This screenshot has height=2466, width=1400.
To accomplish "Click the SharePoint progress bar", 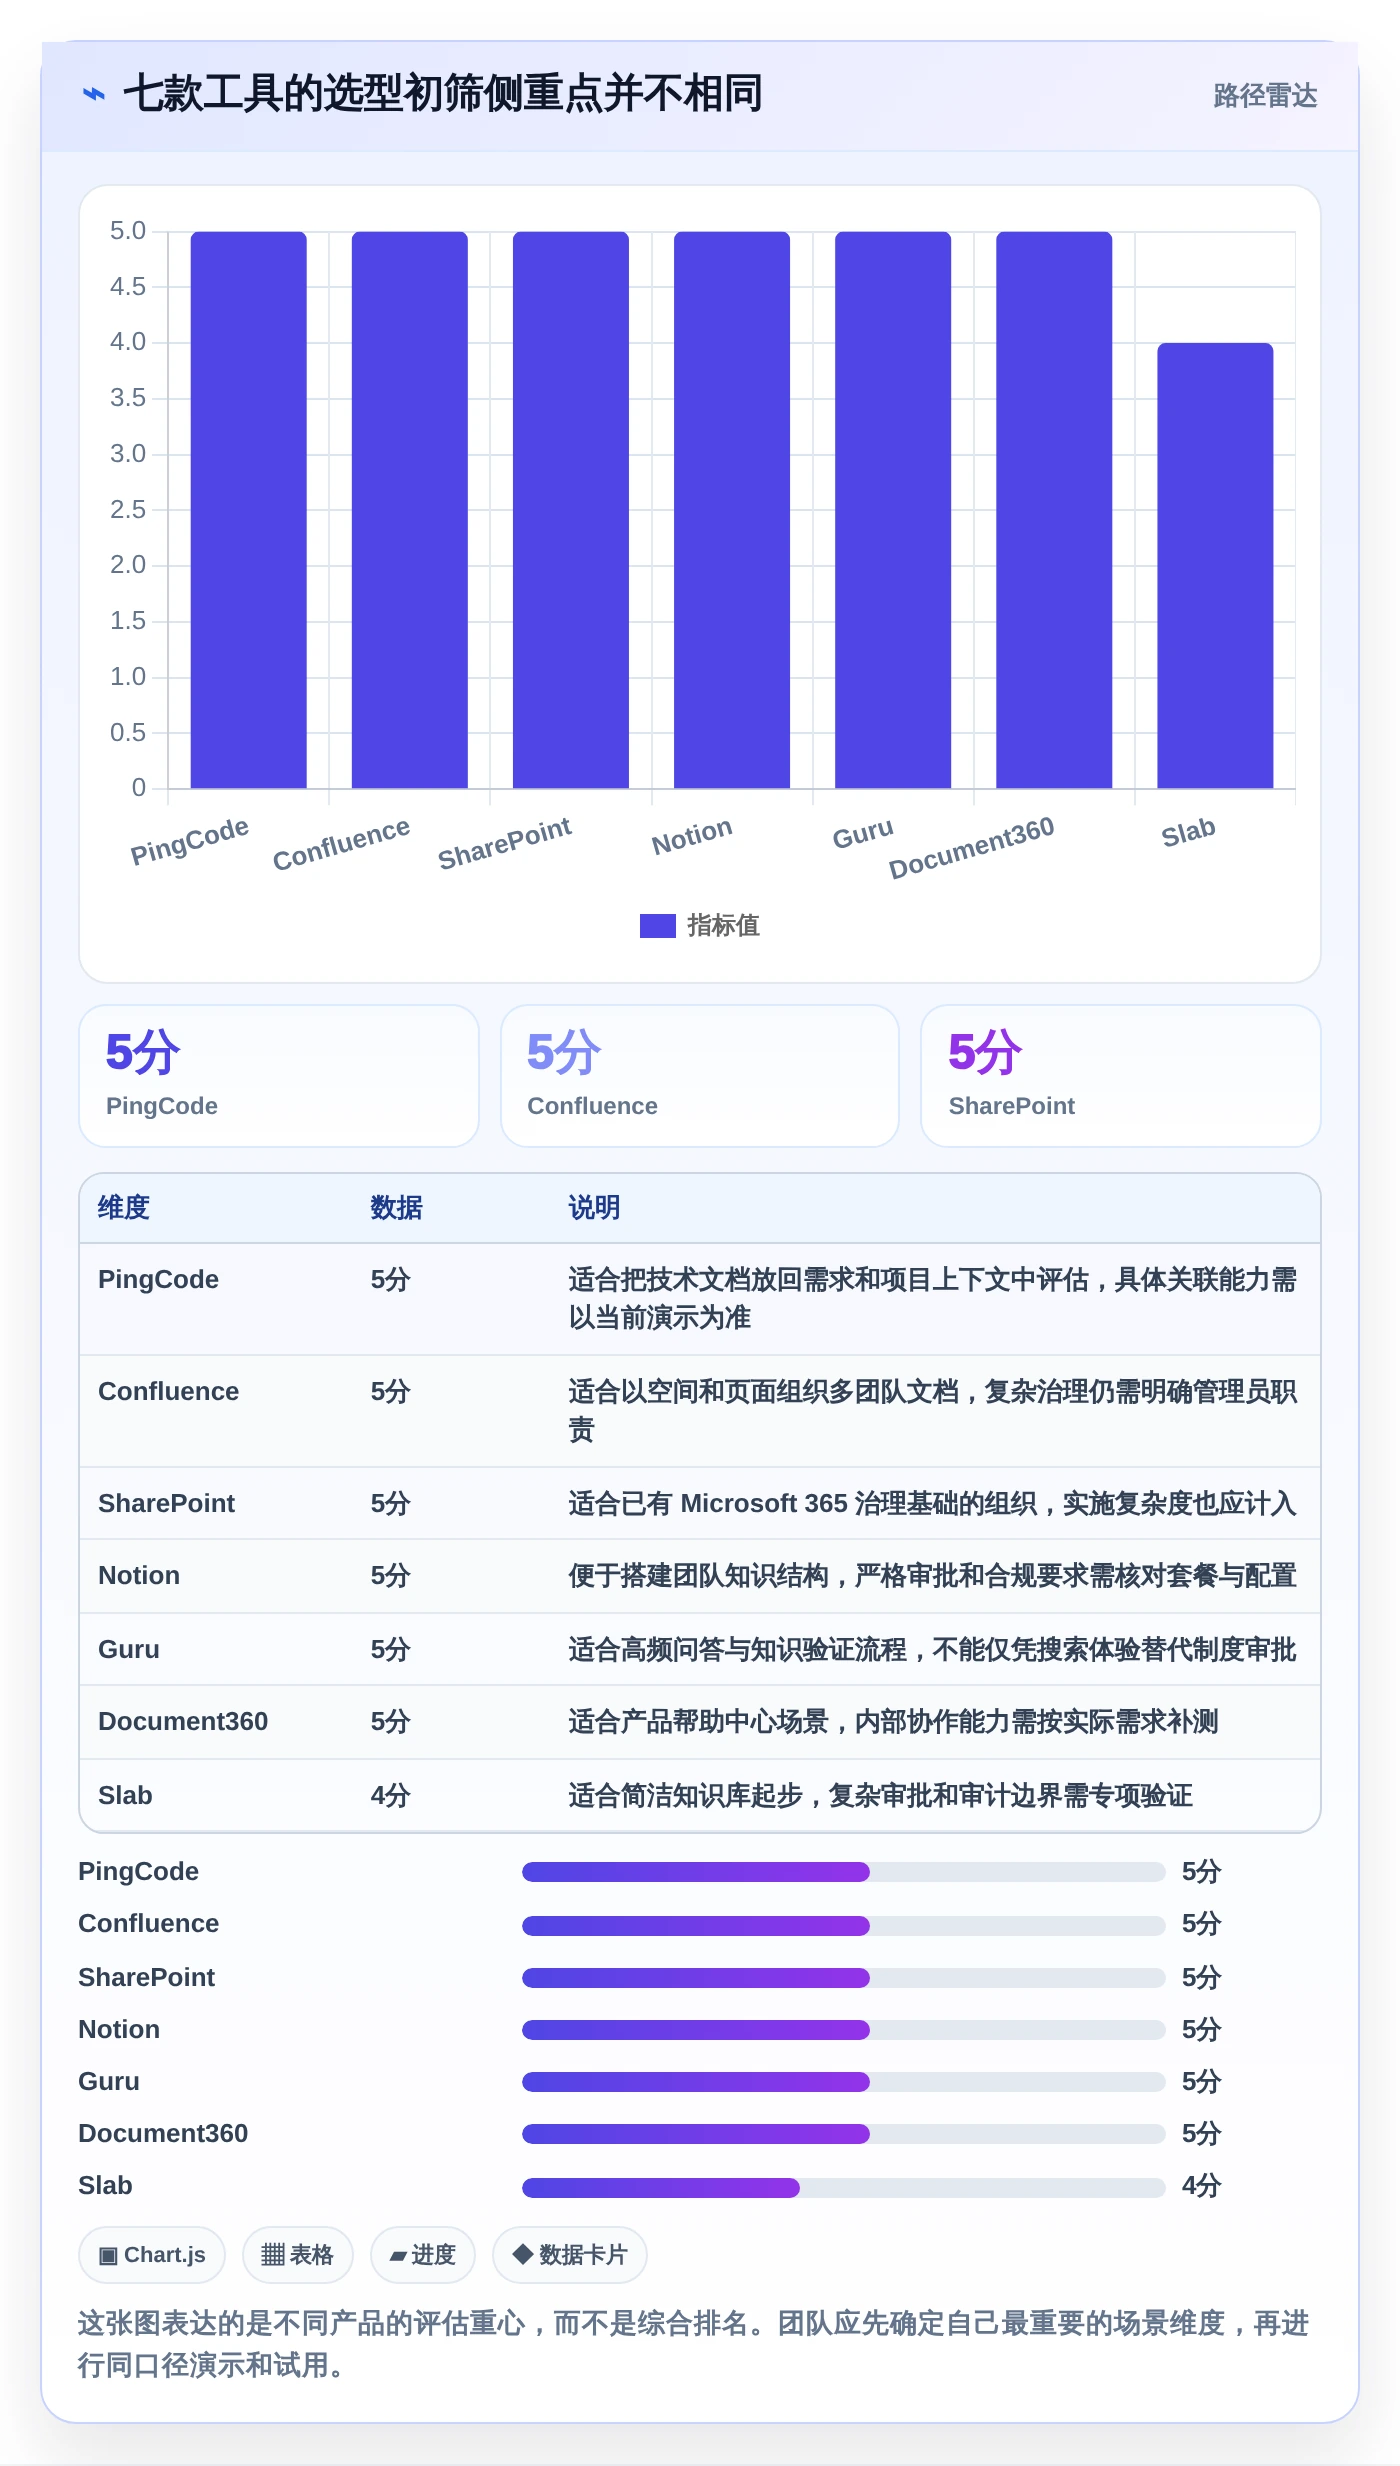I will point(844,1978).
